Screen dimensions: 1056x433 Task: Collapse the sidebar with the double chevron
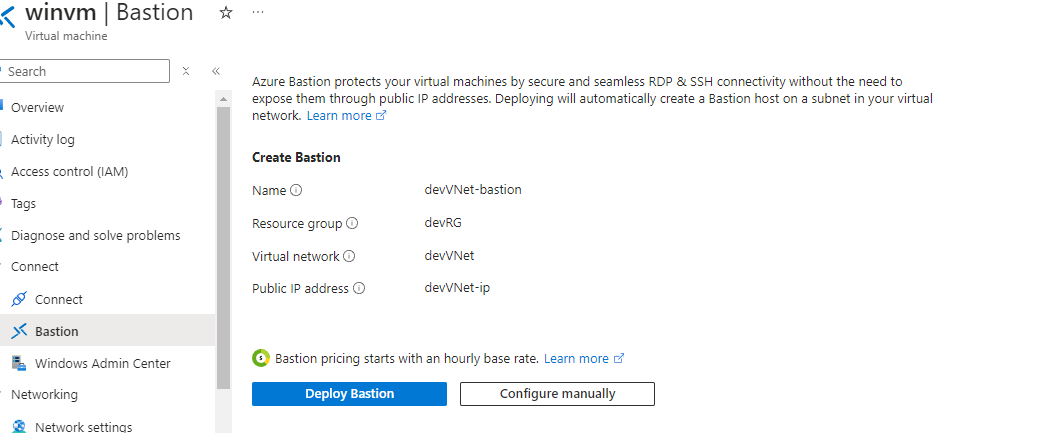pos(216,71)
